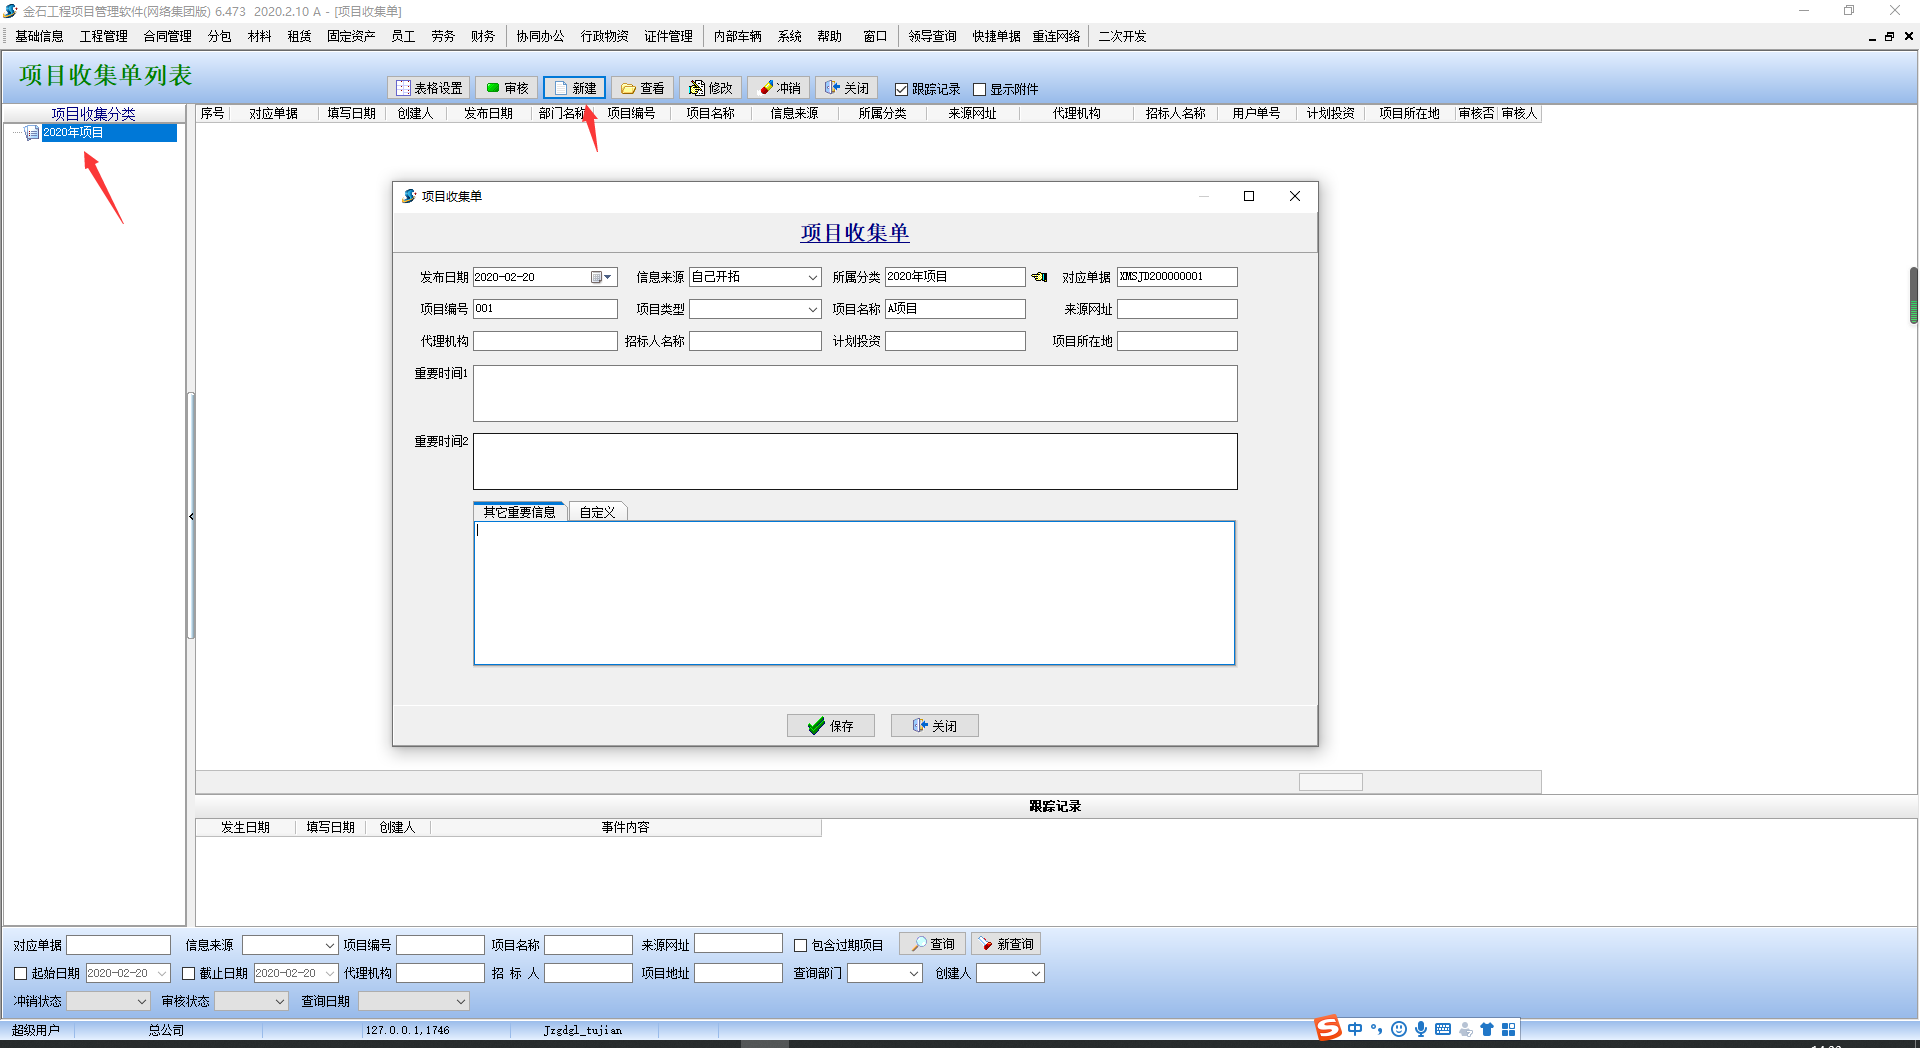
Task: Check the 包含过期项目 checkbox
Action: [800, 945]
